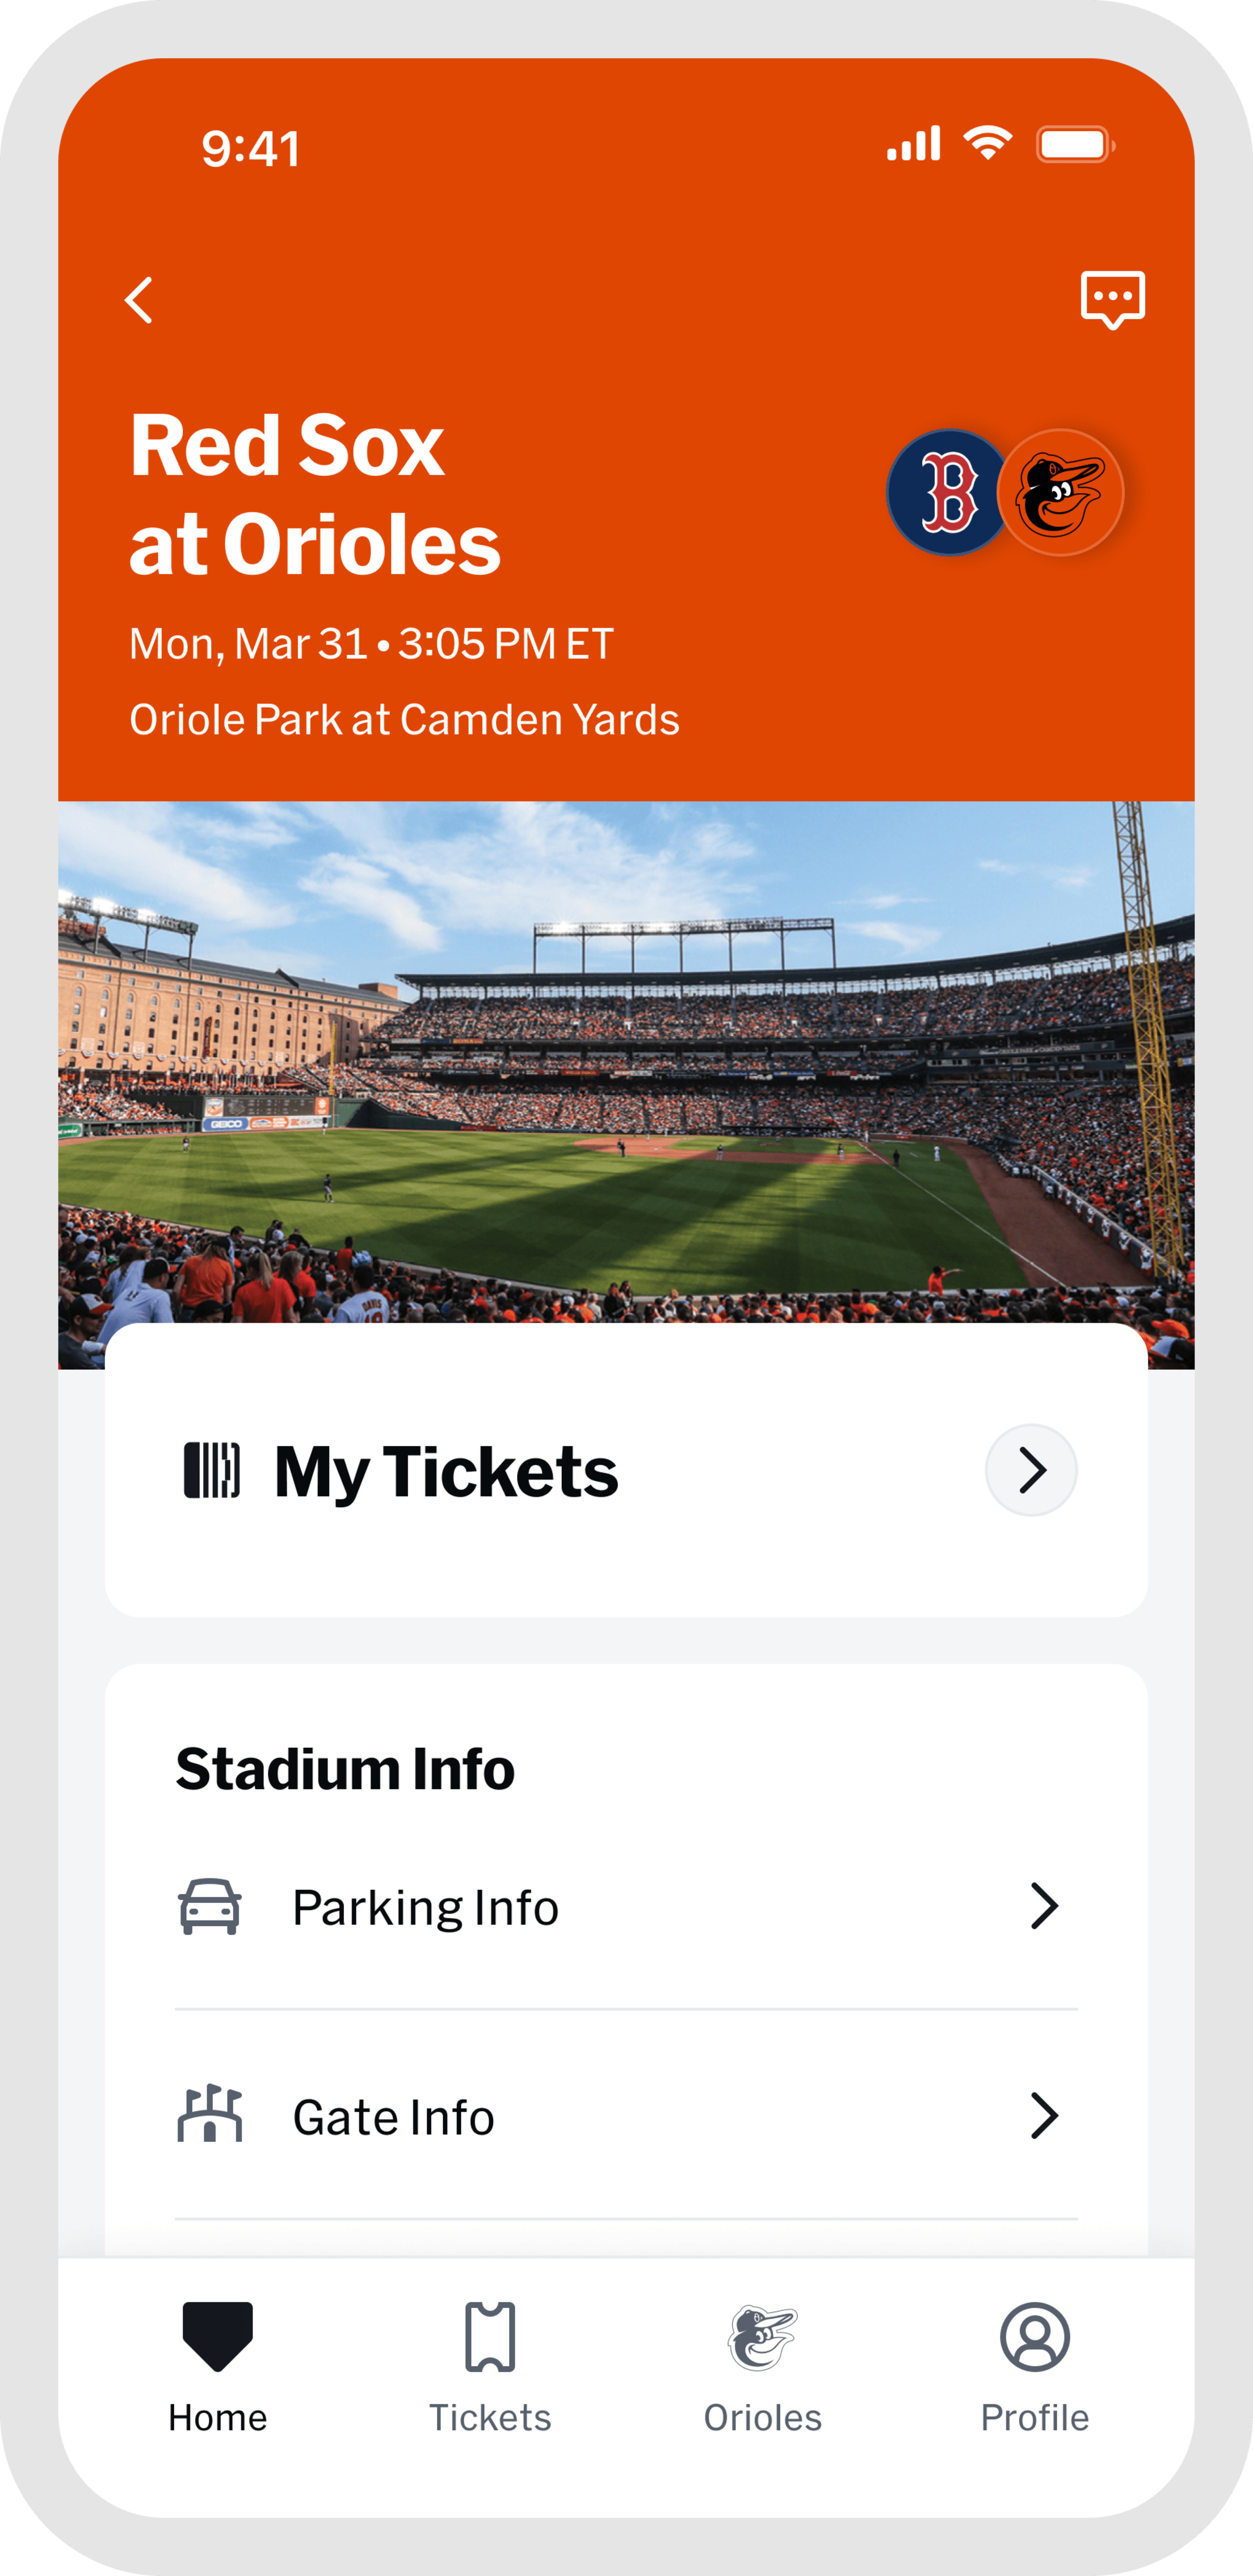
Task: Open the Gate Info link
Action: click(x=393, y=2117)
